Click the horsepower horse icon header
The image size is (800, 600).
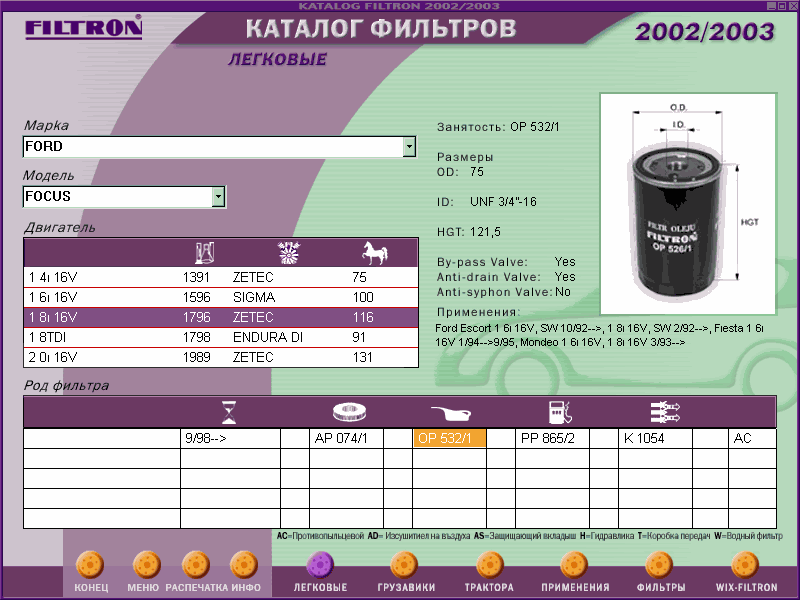pyautogui.click(x=375, y=253)
